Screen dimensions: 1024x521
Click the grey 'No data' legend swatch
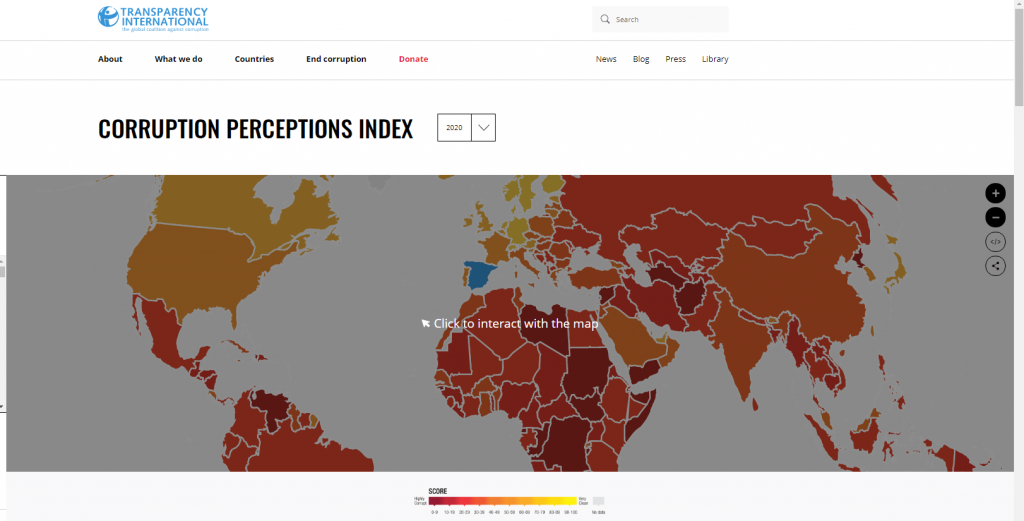pyautogui.click(x=598, y=501)
